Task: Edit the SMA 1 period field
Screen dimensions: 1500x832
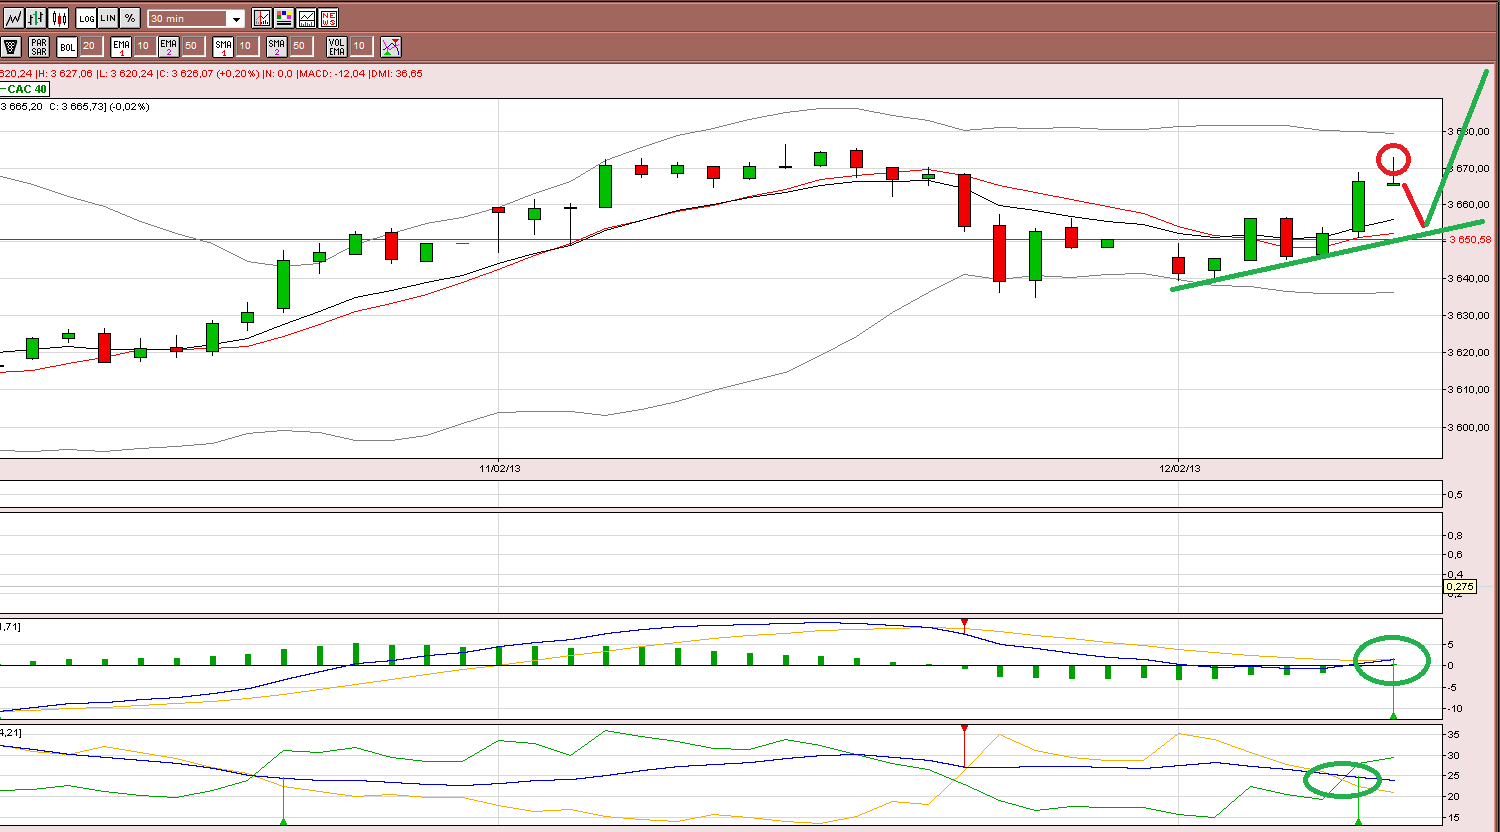Action: 247,46
